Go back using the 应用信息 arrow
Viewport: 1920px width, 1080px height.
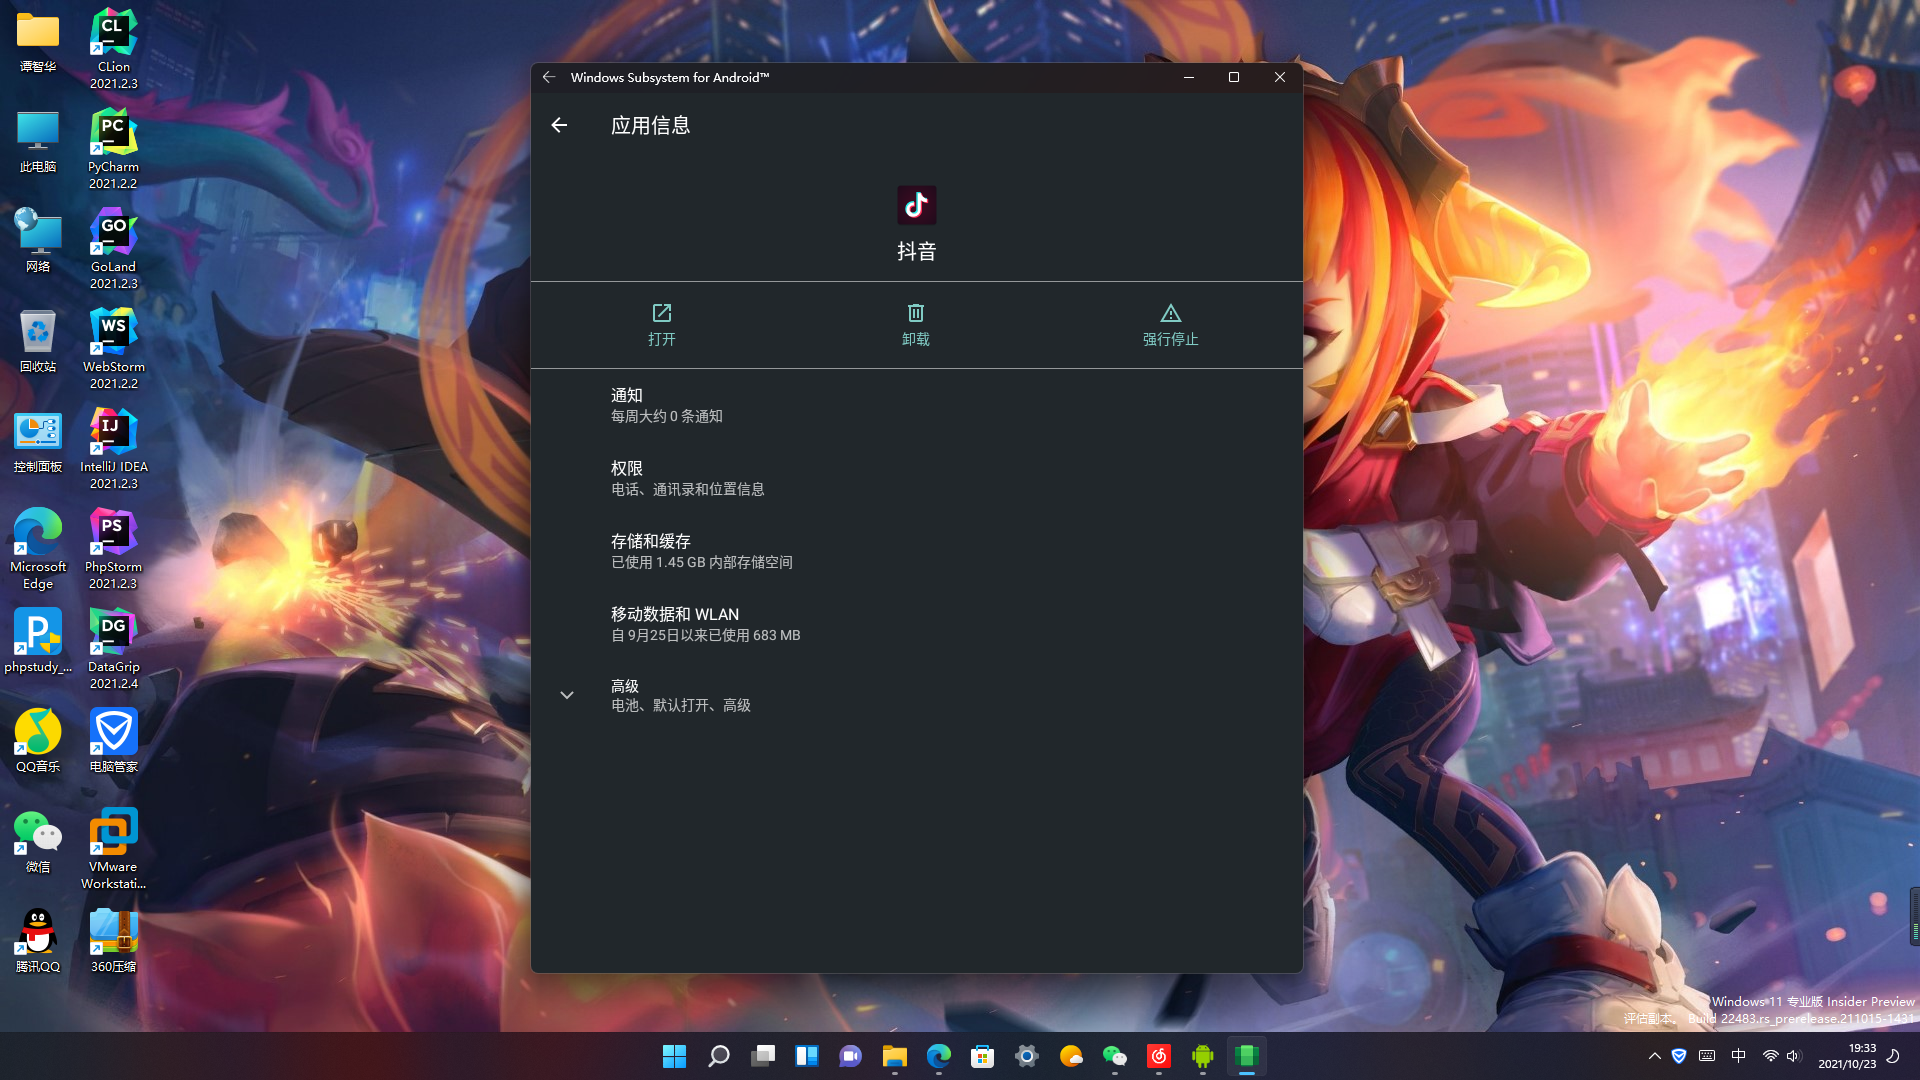click(x=559, y=125)
